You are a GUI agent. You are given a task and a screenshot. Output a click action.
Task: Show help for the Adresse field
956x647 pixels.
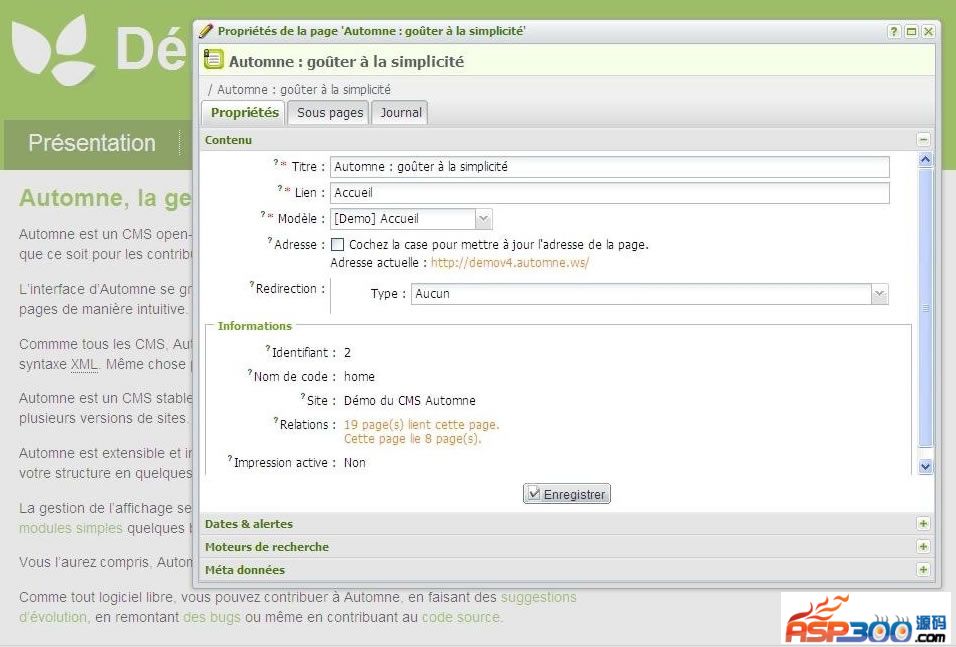coord(269,240)
